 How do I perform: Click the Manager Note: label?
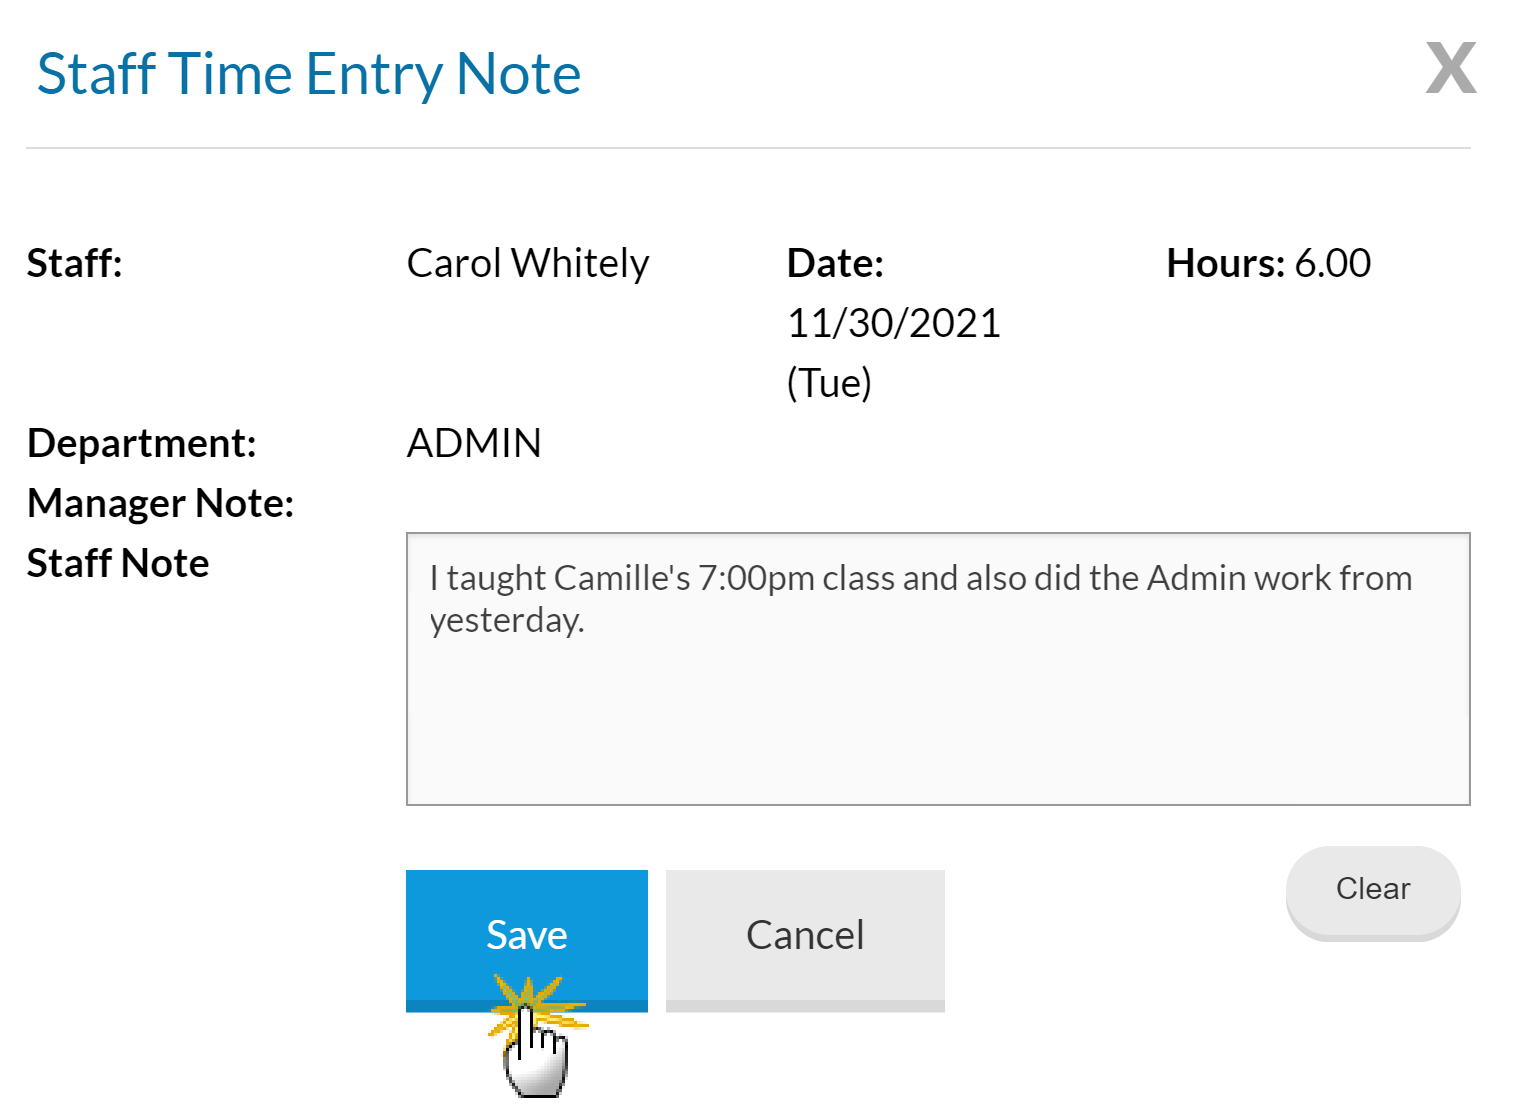(x=161, y=504)
